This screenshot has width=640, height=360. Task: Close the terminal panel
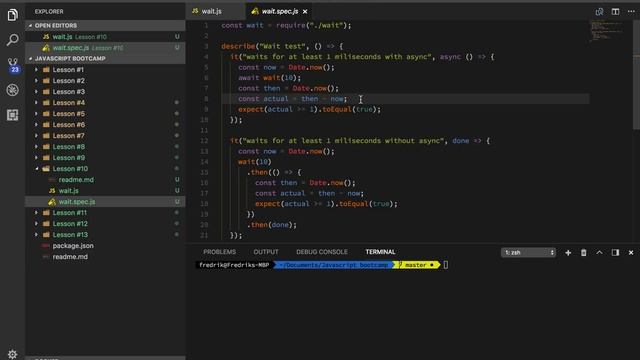point(631,253)
